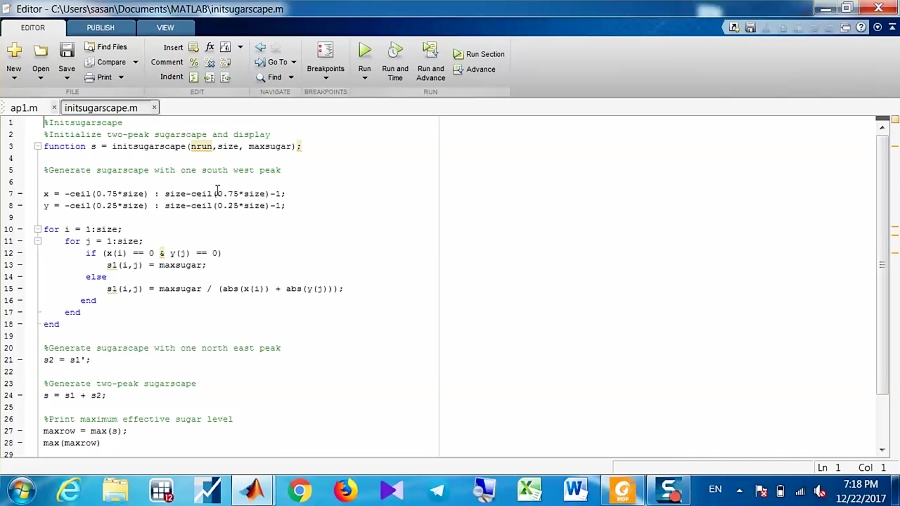Run the script with green Run icon
The height and width of the screenshot is (506, 900).
[x=364, y=50]
